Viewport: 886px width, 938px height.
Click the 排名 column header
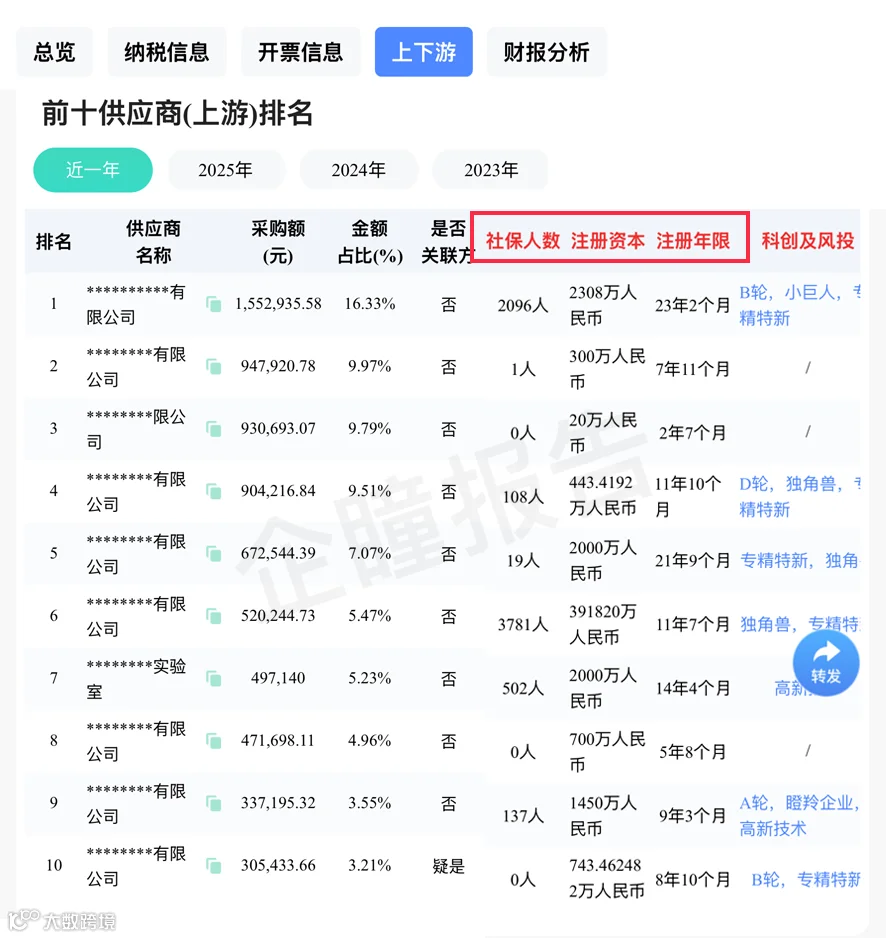[x=54, y=242]
